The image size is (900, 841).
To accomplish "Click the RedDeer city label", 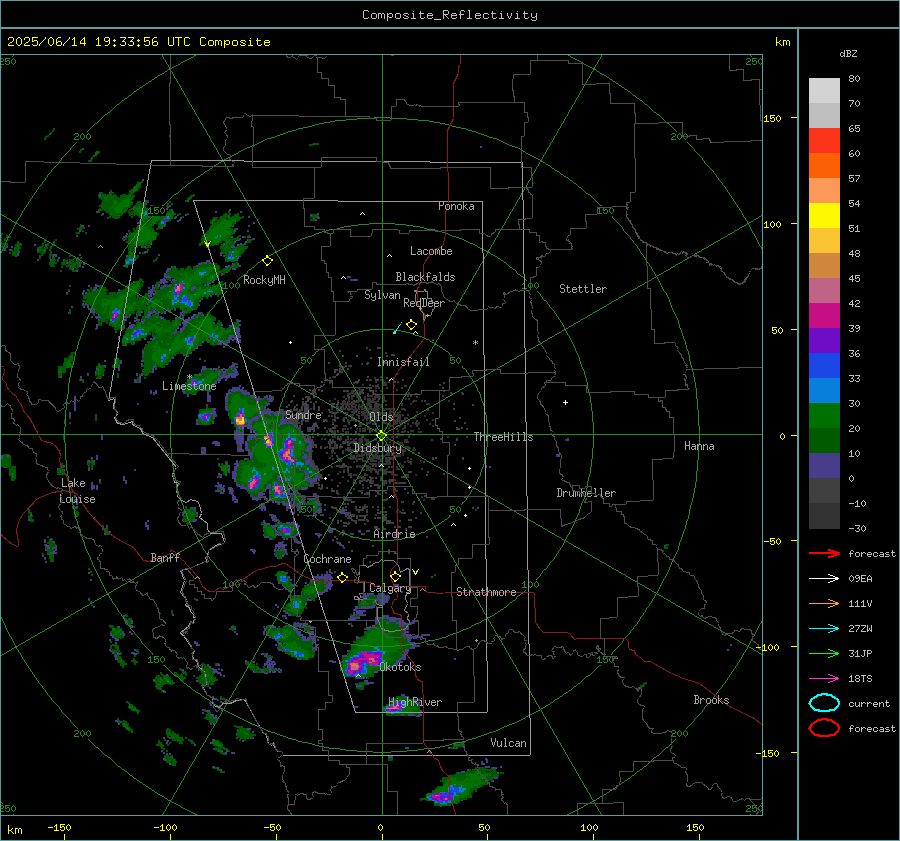I will (424, 303).
